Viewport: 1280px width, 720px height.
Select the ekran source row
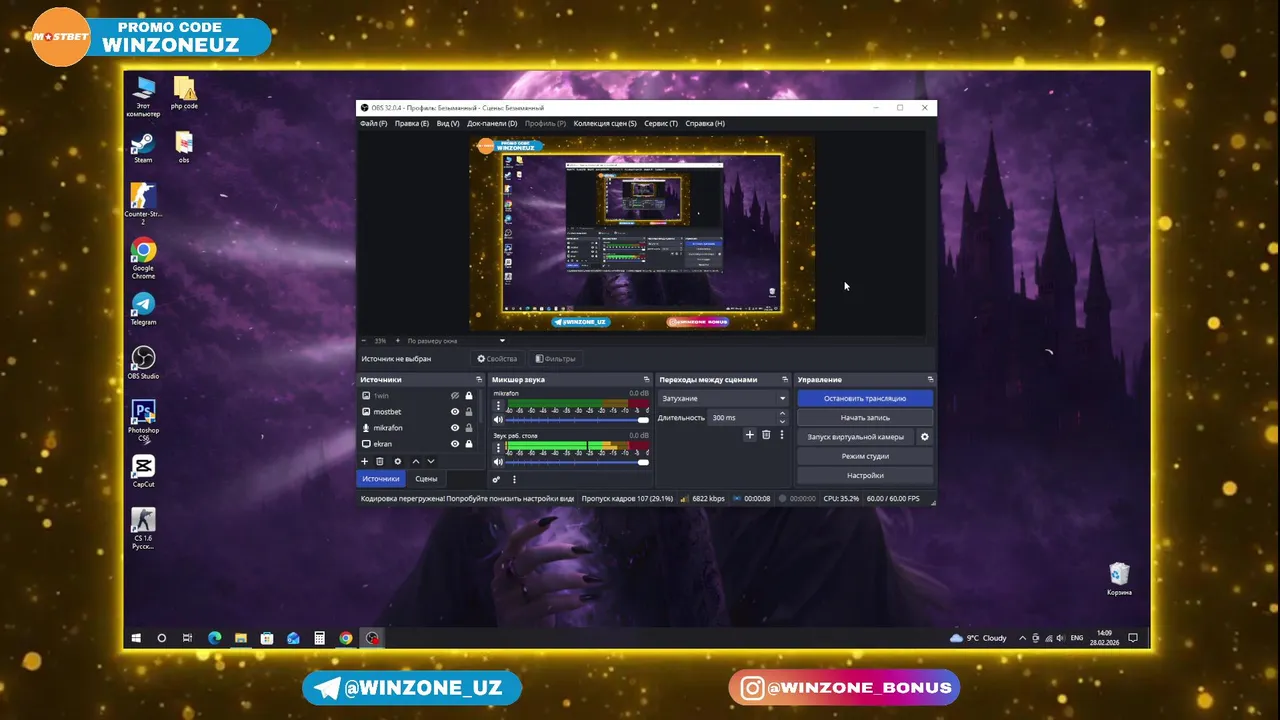pyautogui.click(x=417, y=444)
